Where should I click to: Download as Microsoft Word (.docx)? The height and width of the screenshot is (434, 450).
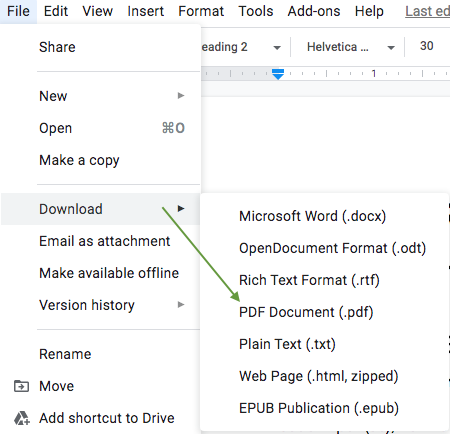324,216
